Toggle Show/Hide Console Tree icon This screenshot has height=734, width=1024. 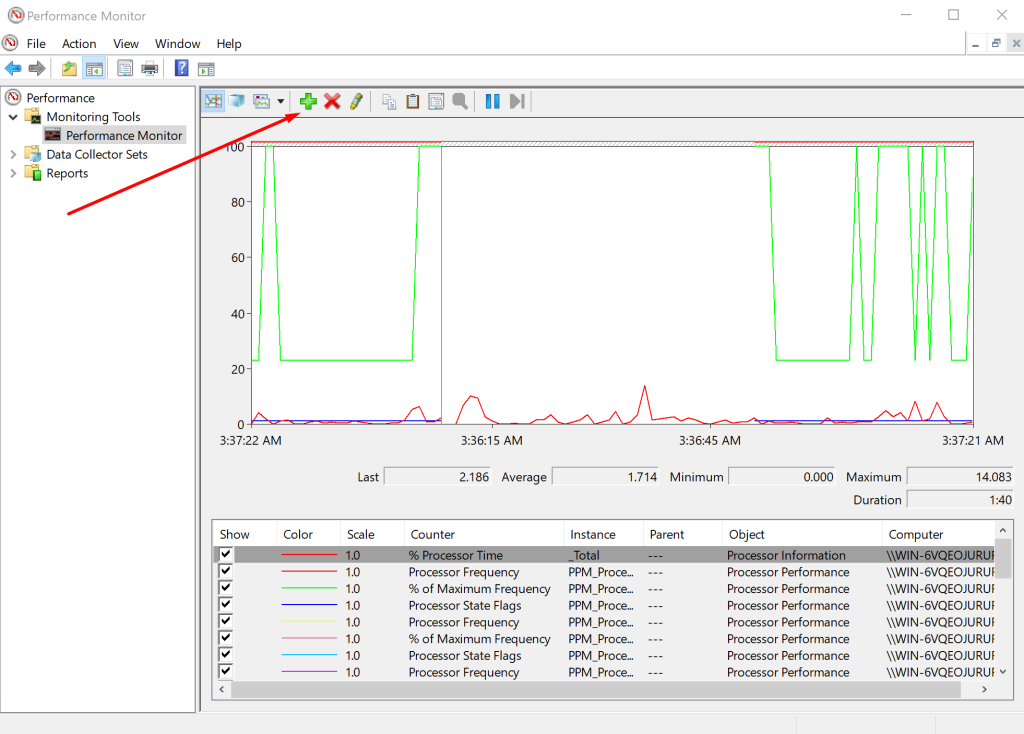click(x=94, y=68)
